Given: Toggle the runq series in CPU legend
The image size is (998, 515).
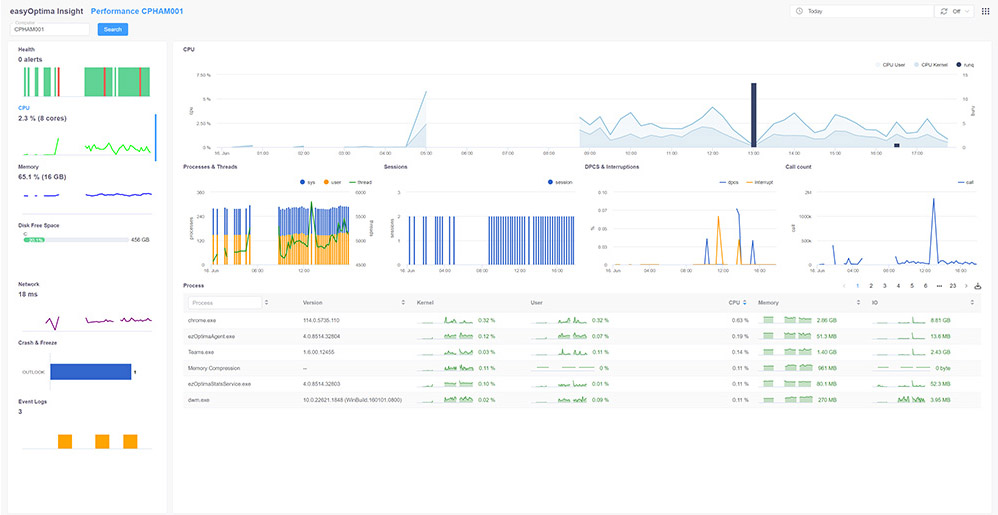Looking at the screenshot, I should click(x=964, y=64).
